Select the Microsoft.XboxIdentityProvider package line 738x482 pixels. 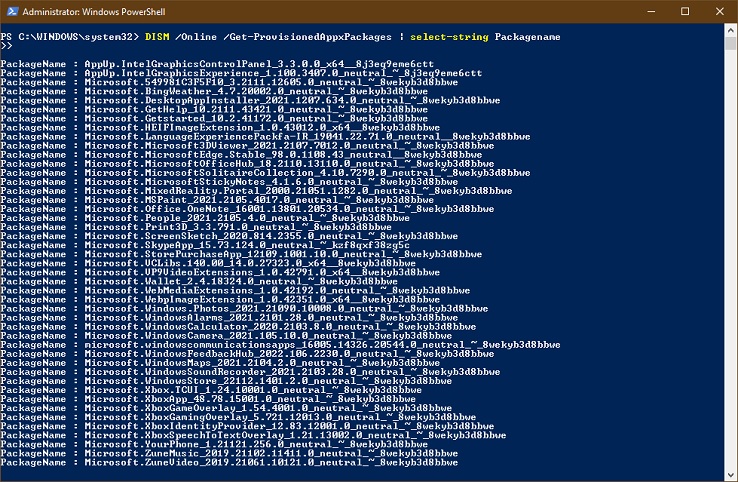pyautogui.click(x=247, y=426)
